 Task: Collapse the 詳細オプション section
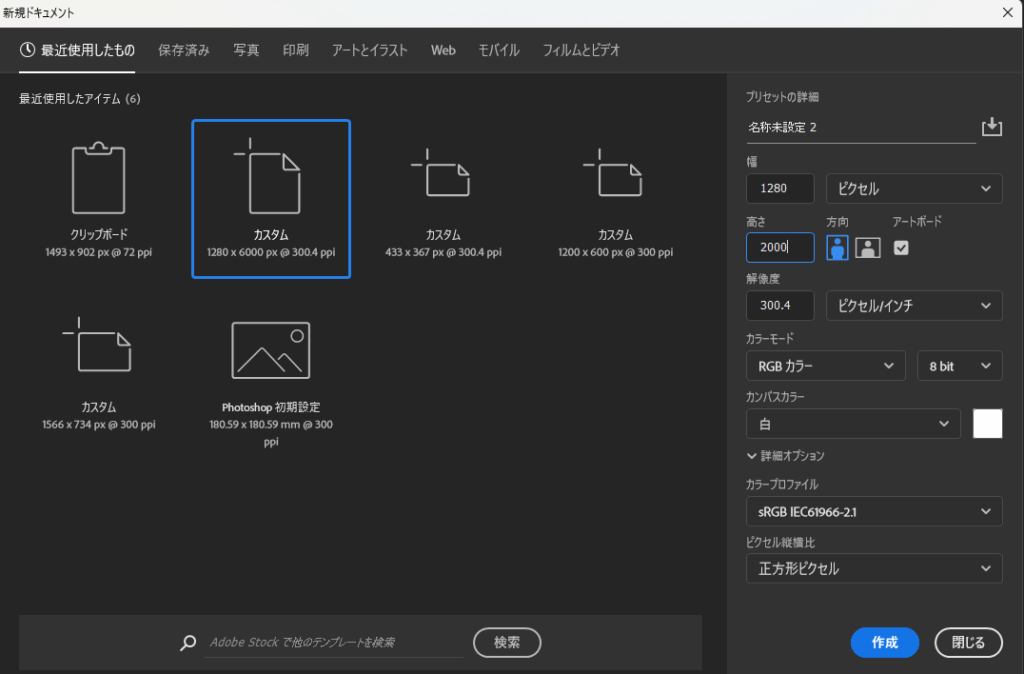[785, 456]
